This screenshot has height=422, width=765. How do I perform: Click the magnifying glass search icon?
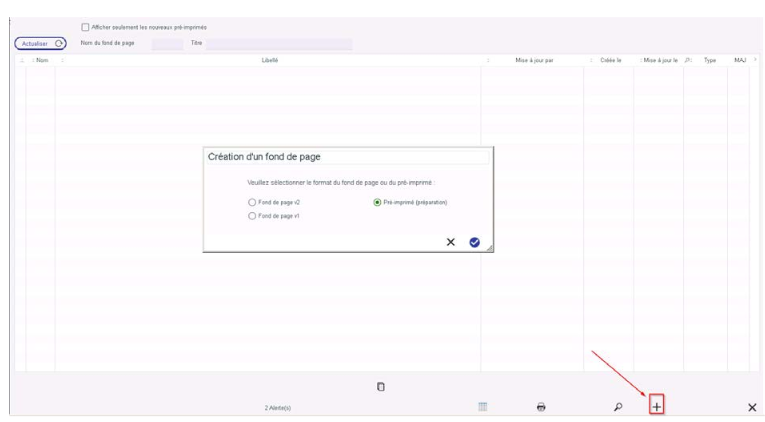(x=617, y=406)
